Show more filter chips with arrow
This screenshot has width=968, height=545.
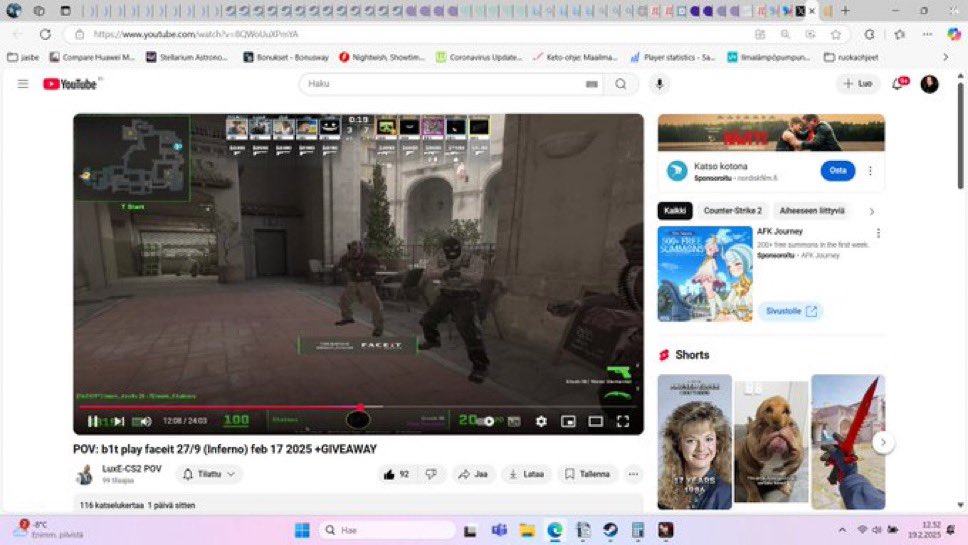coord(871,211)
